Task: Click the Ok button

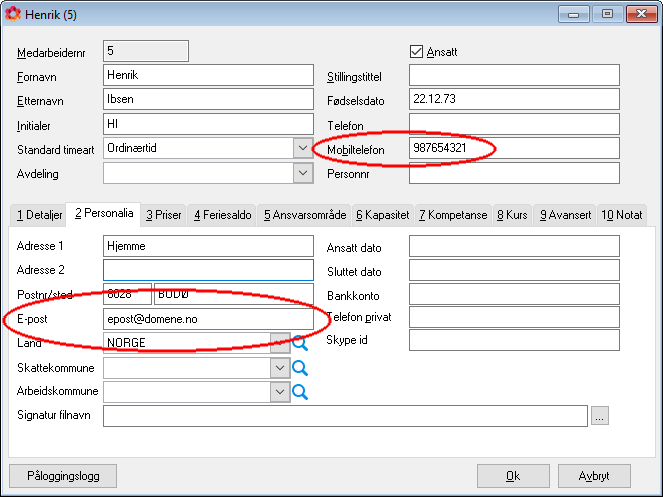Action: pos(513,476)
